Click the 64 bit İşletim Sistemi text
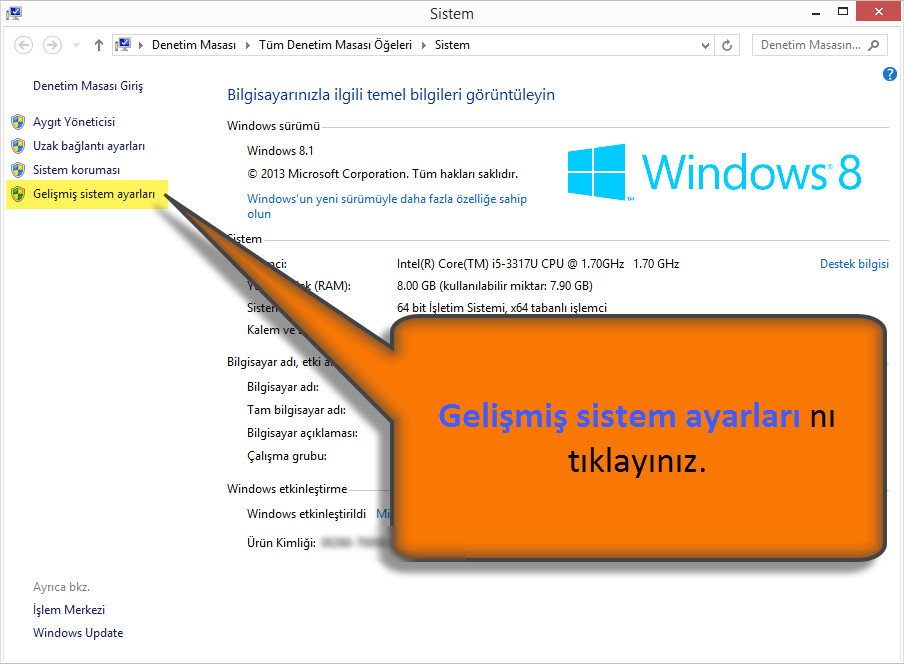 click(x=502, y=308)
